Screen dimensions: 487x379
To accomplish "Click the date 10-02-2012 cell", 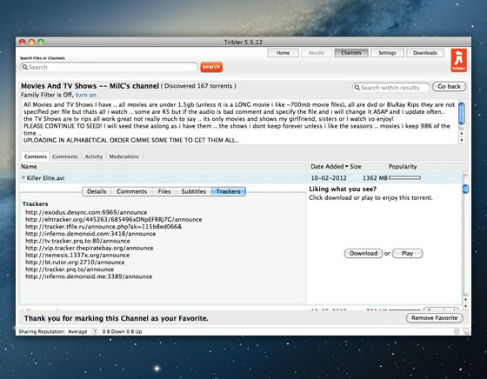I will (x=328, y=178).
